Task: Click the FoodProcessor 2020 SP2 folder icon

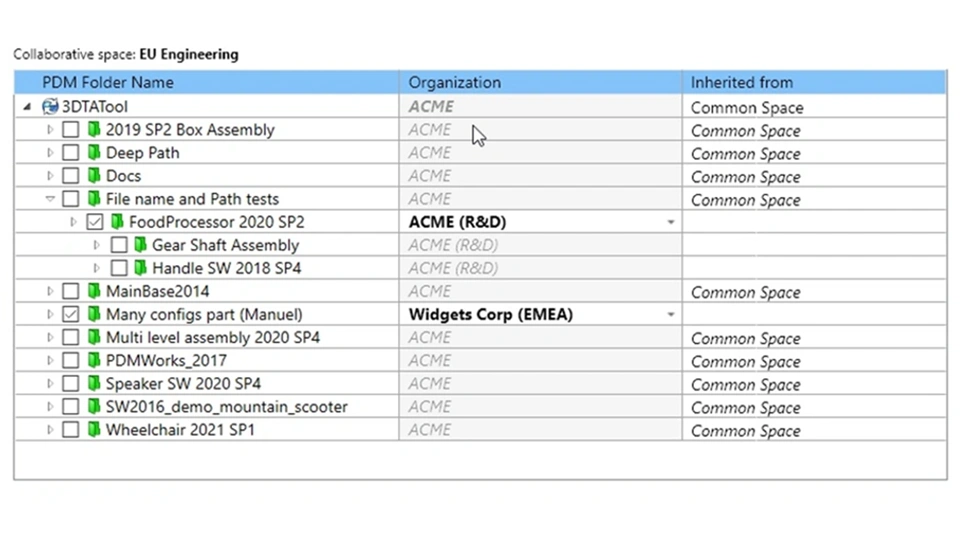Action: [117, 222]
